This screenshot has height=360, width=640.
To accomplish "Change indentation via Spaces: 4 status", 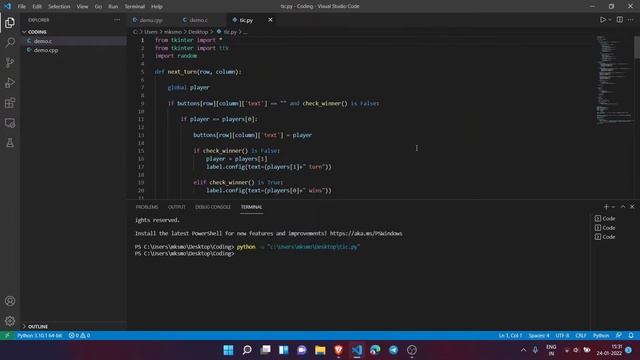I will pyautogui.click(x=539, y=336).
